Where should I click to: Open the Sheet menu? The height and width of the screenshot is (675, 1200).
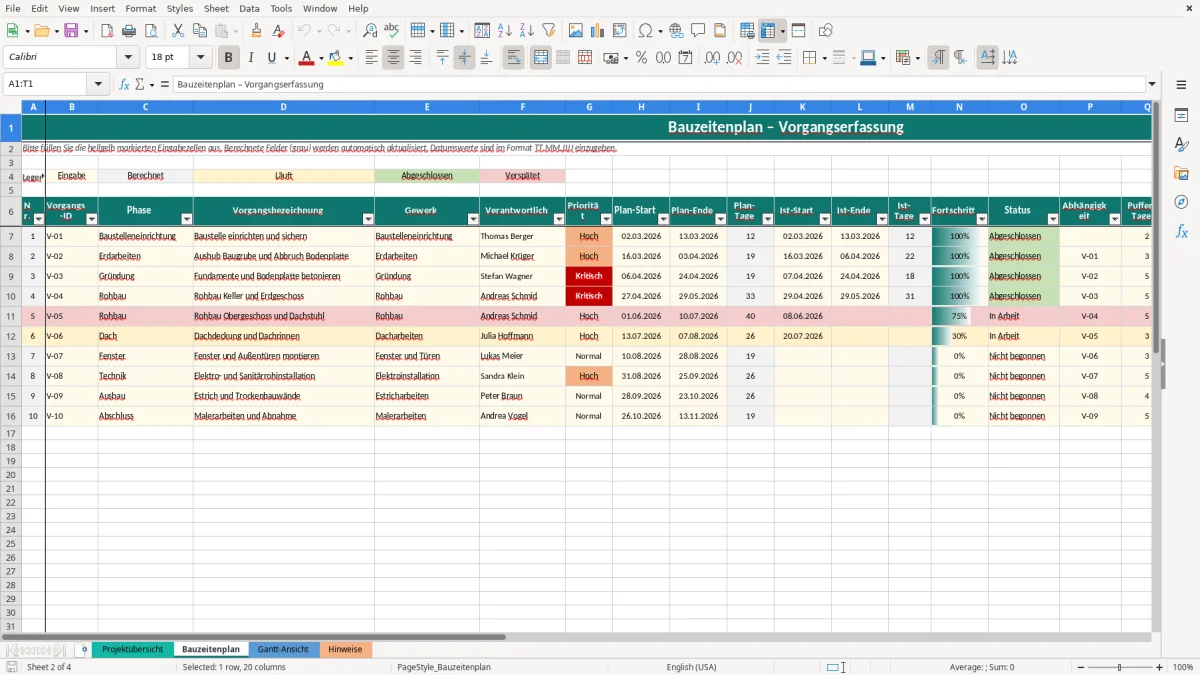pyautogui.click(x=216, y=8)
